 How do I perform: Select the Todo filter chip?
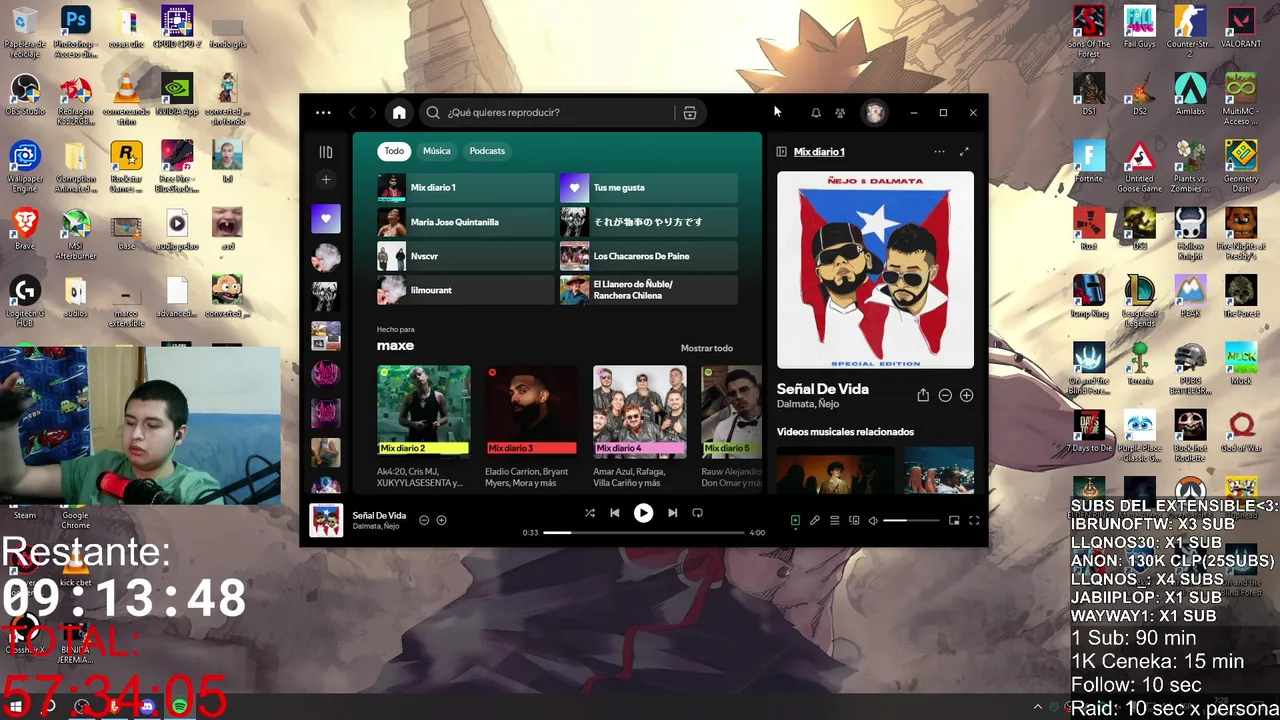point(394,151)
